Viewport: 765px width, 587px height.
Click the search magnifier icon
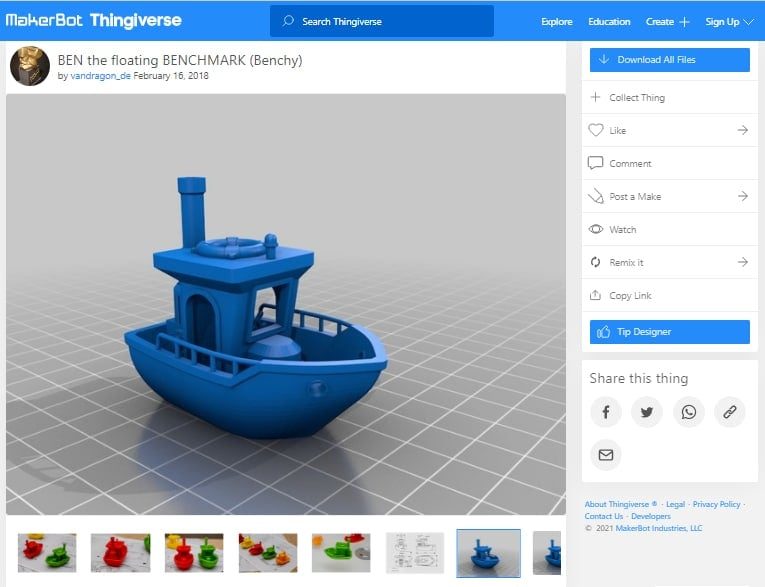(x=288, y=21)
